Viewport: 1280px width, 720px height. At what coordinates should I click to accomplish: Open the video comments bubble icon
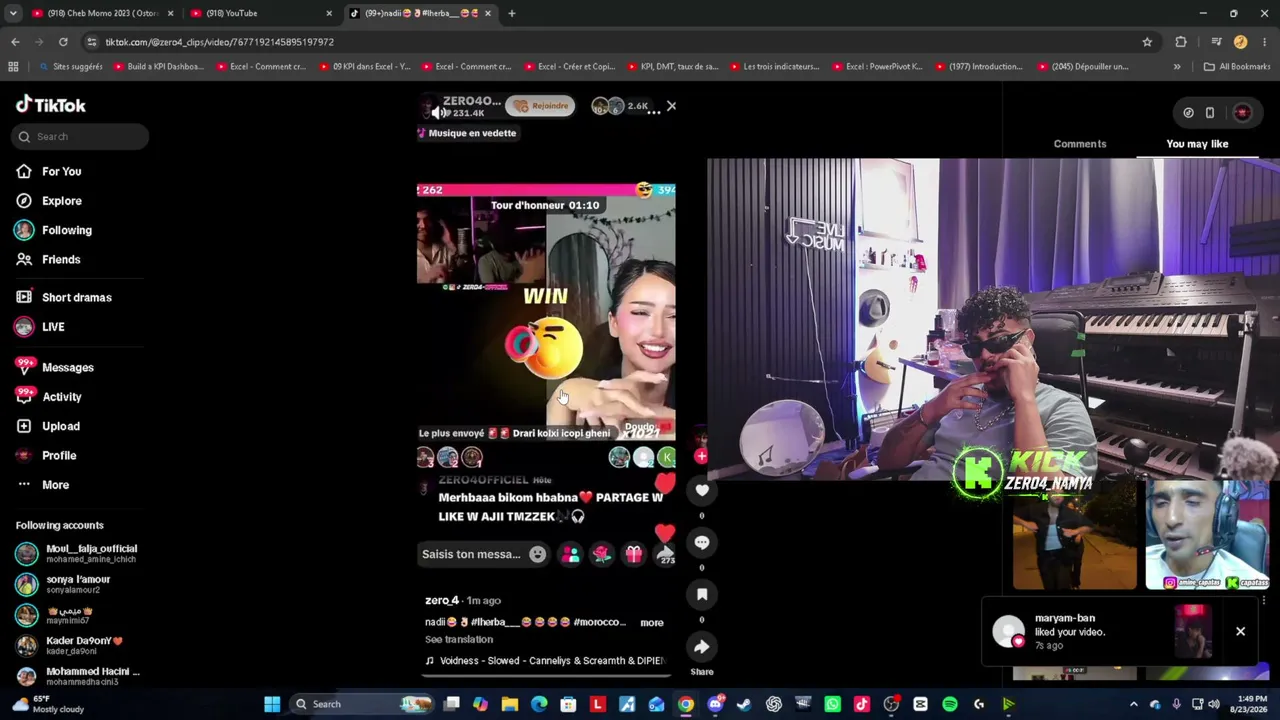702,542
